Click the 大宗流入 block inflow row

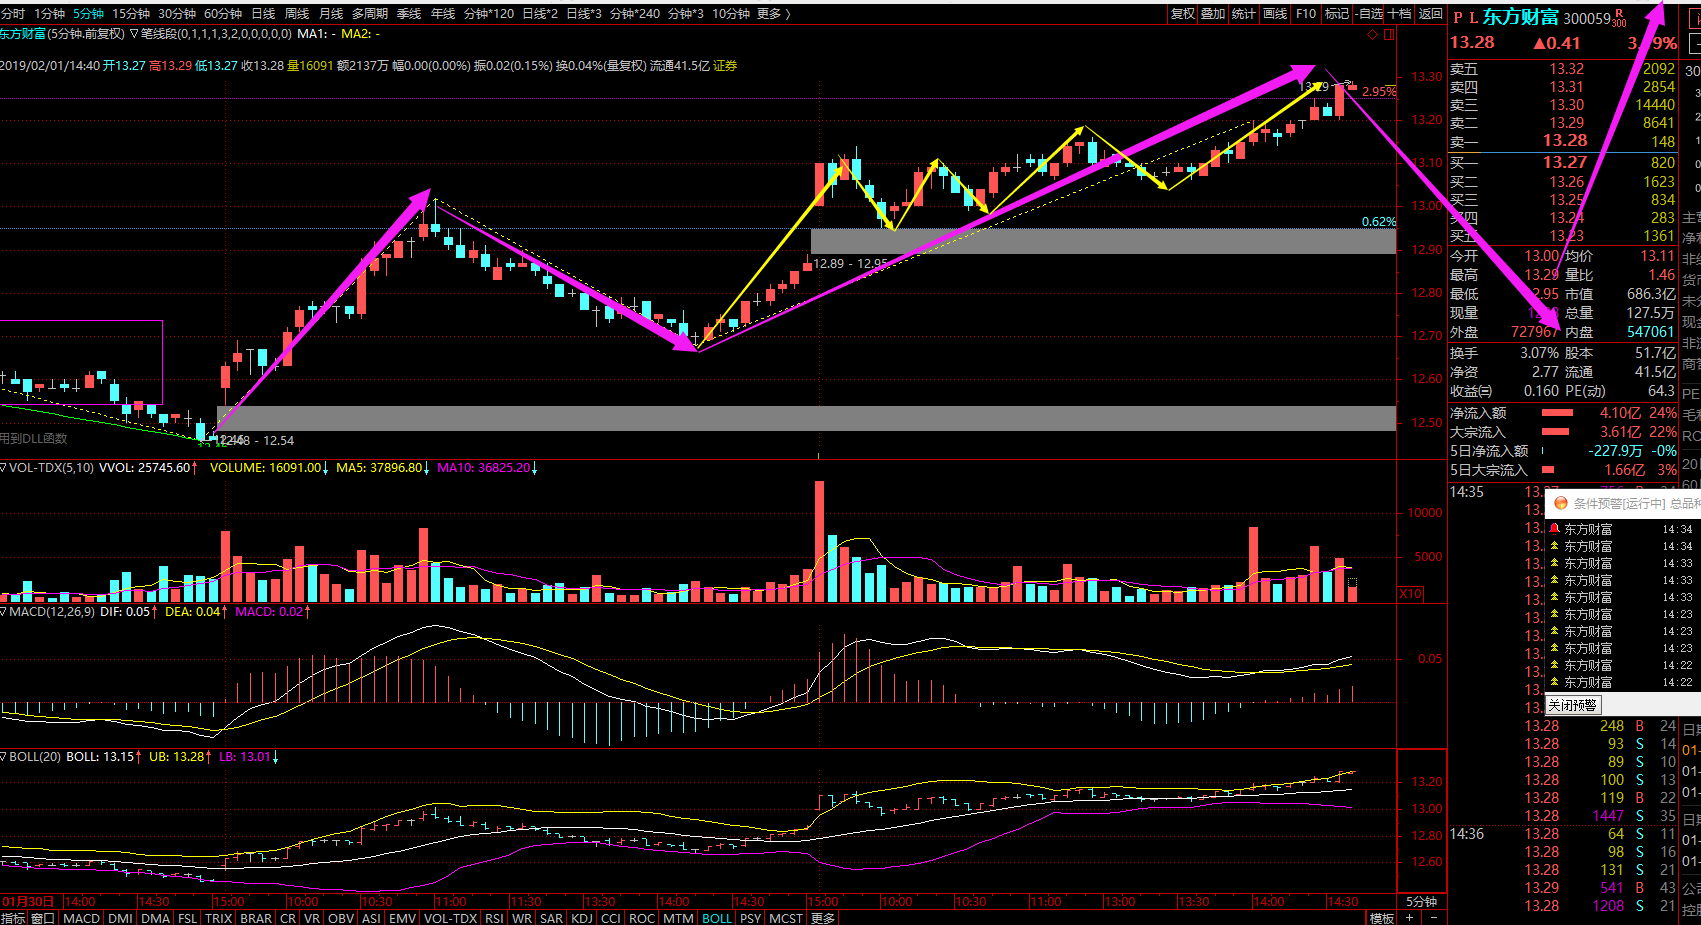pos(1564,432)
